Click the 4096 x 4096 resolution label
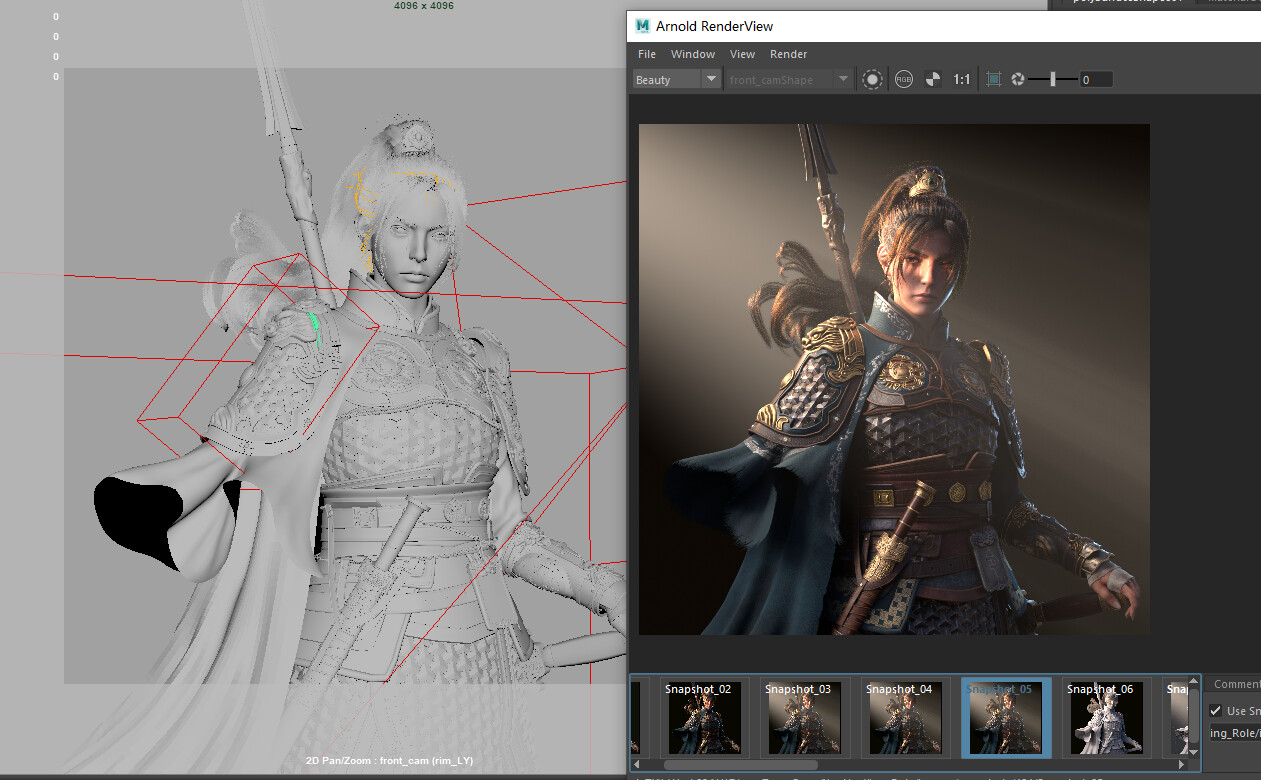Screen dimensions: 1261x780 pyautogui.click(x=424, y=5)
